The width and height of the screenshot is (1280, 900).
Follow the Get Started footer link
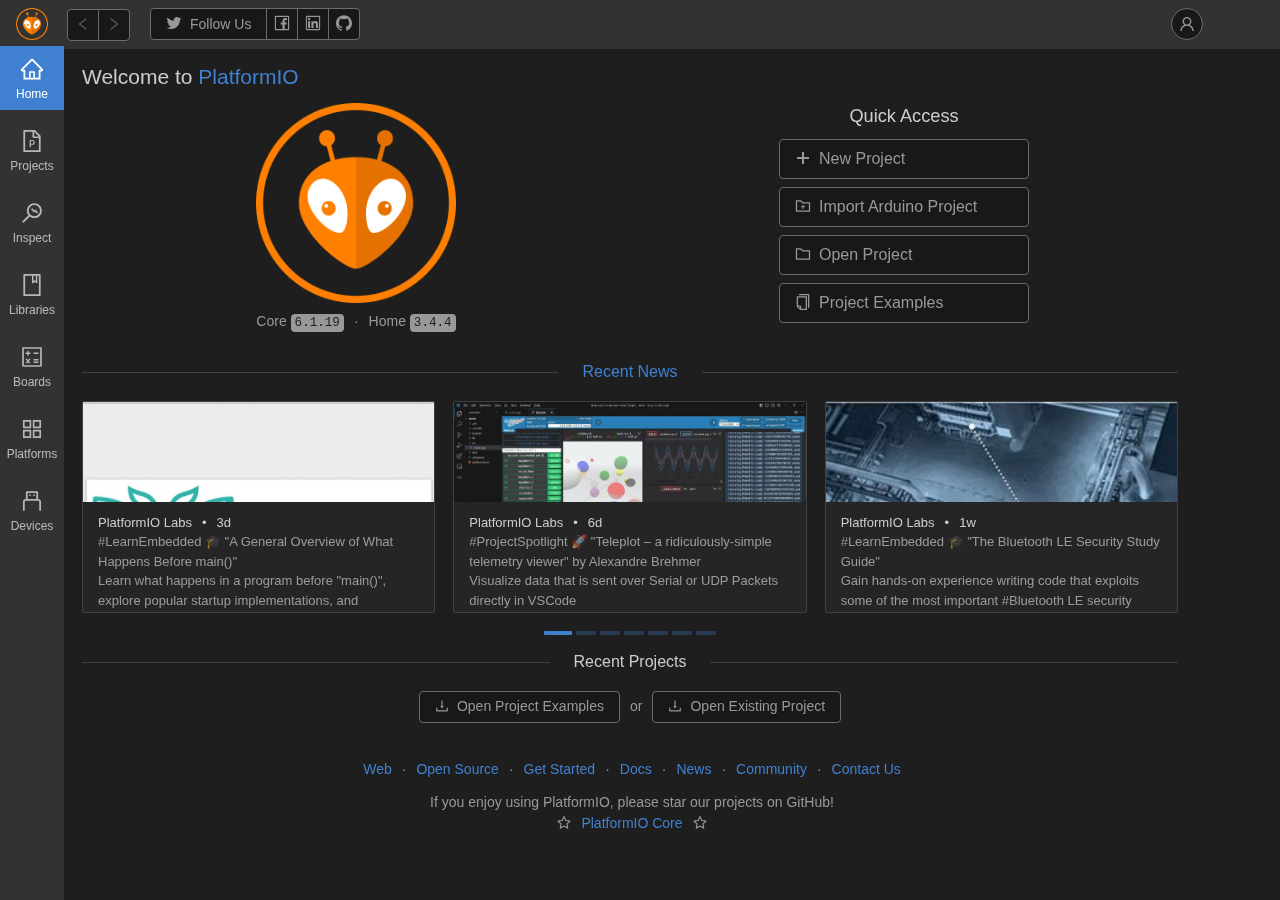[x=559, y=769]
